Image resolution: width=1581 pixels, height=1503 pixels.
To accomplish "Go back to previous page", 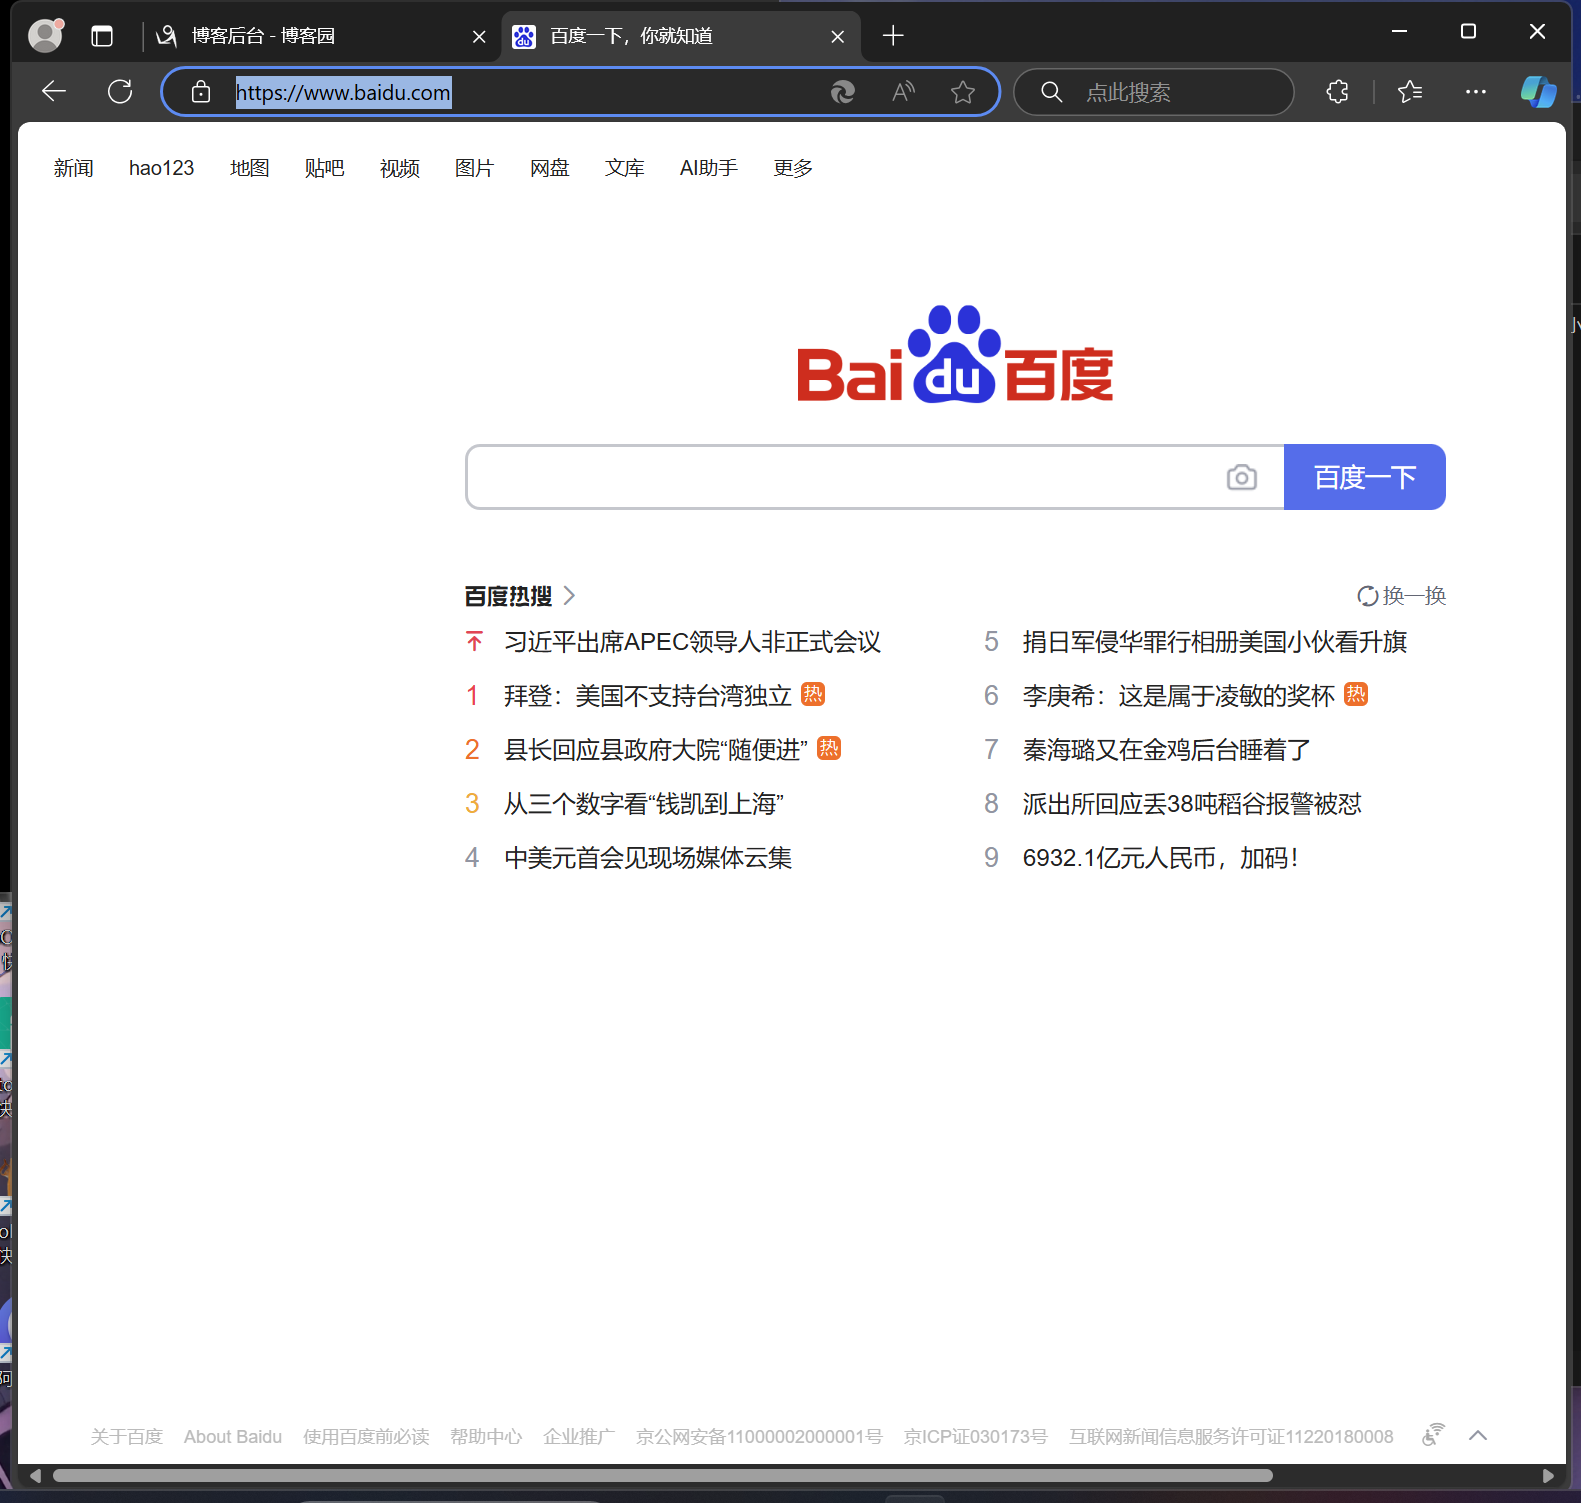I will (54, 92).
